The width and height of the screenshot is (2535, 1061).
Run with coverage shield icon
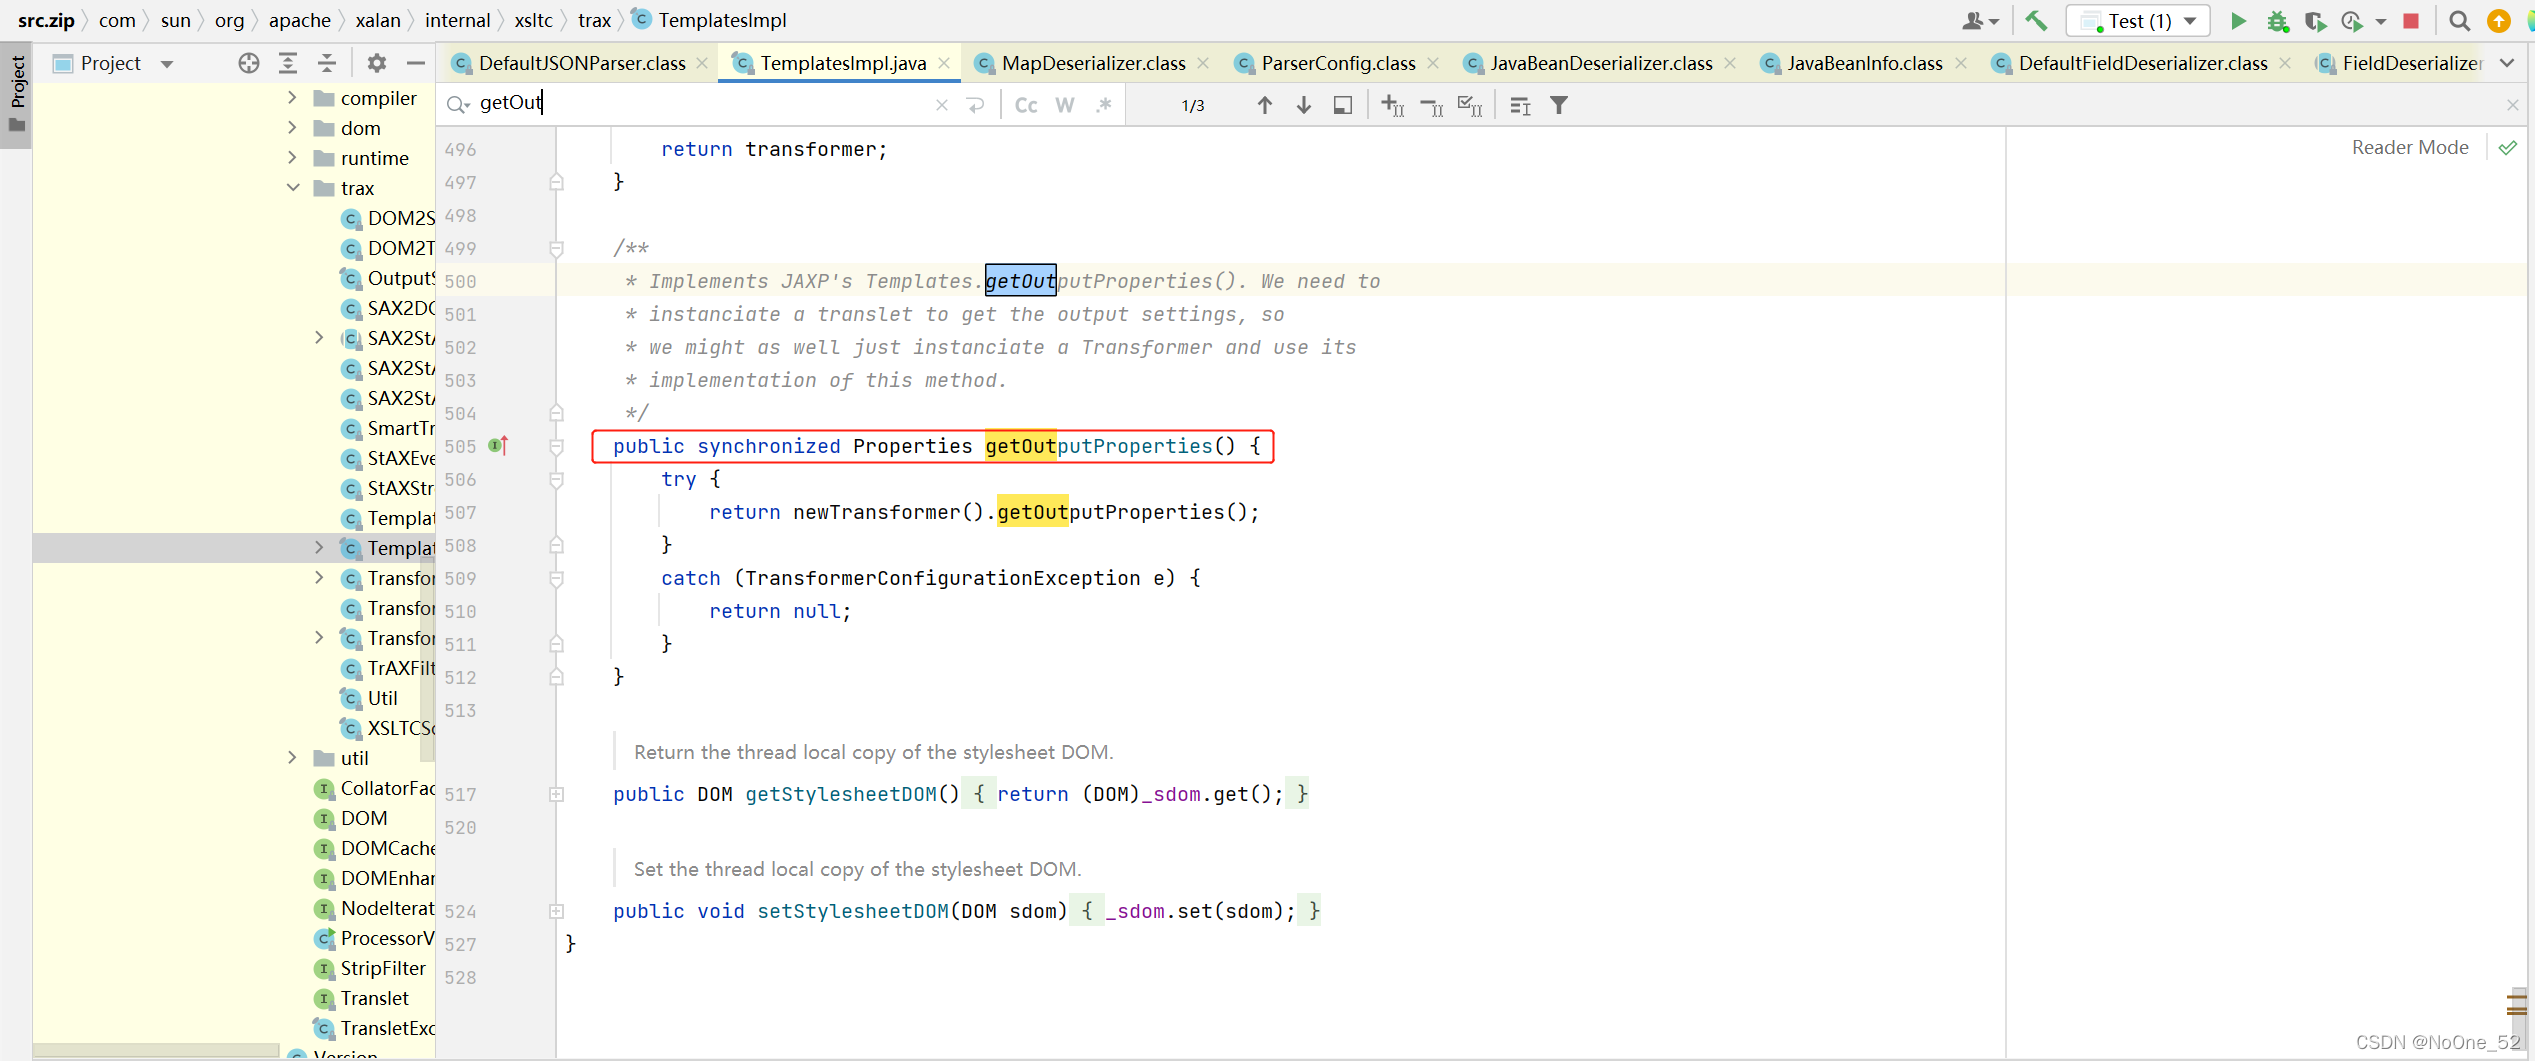point(2314,21)
